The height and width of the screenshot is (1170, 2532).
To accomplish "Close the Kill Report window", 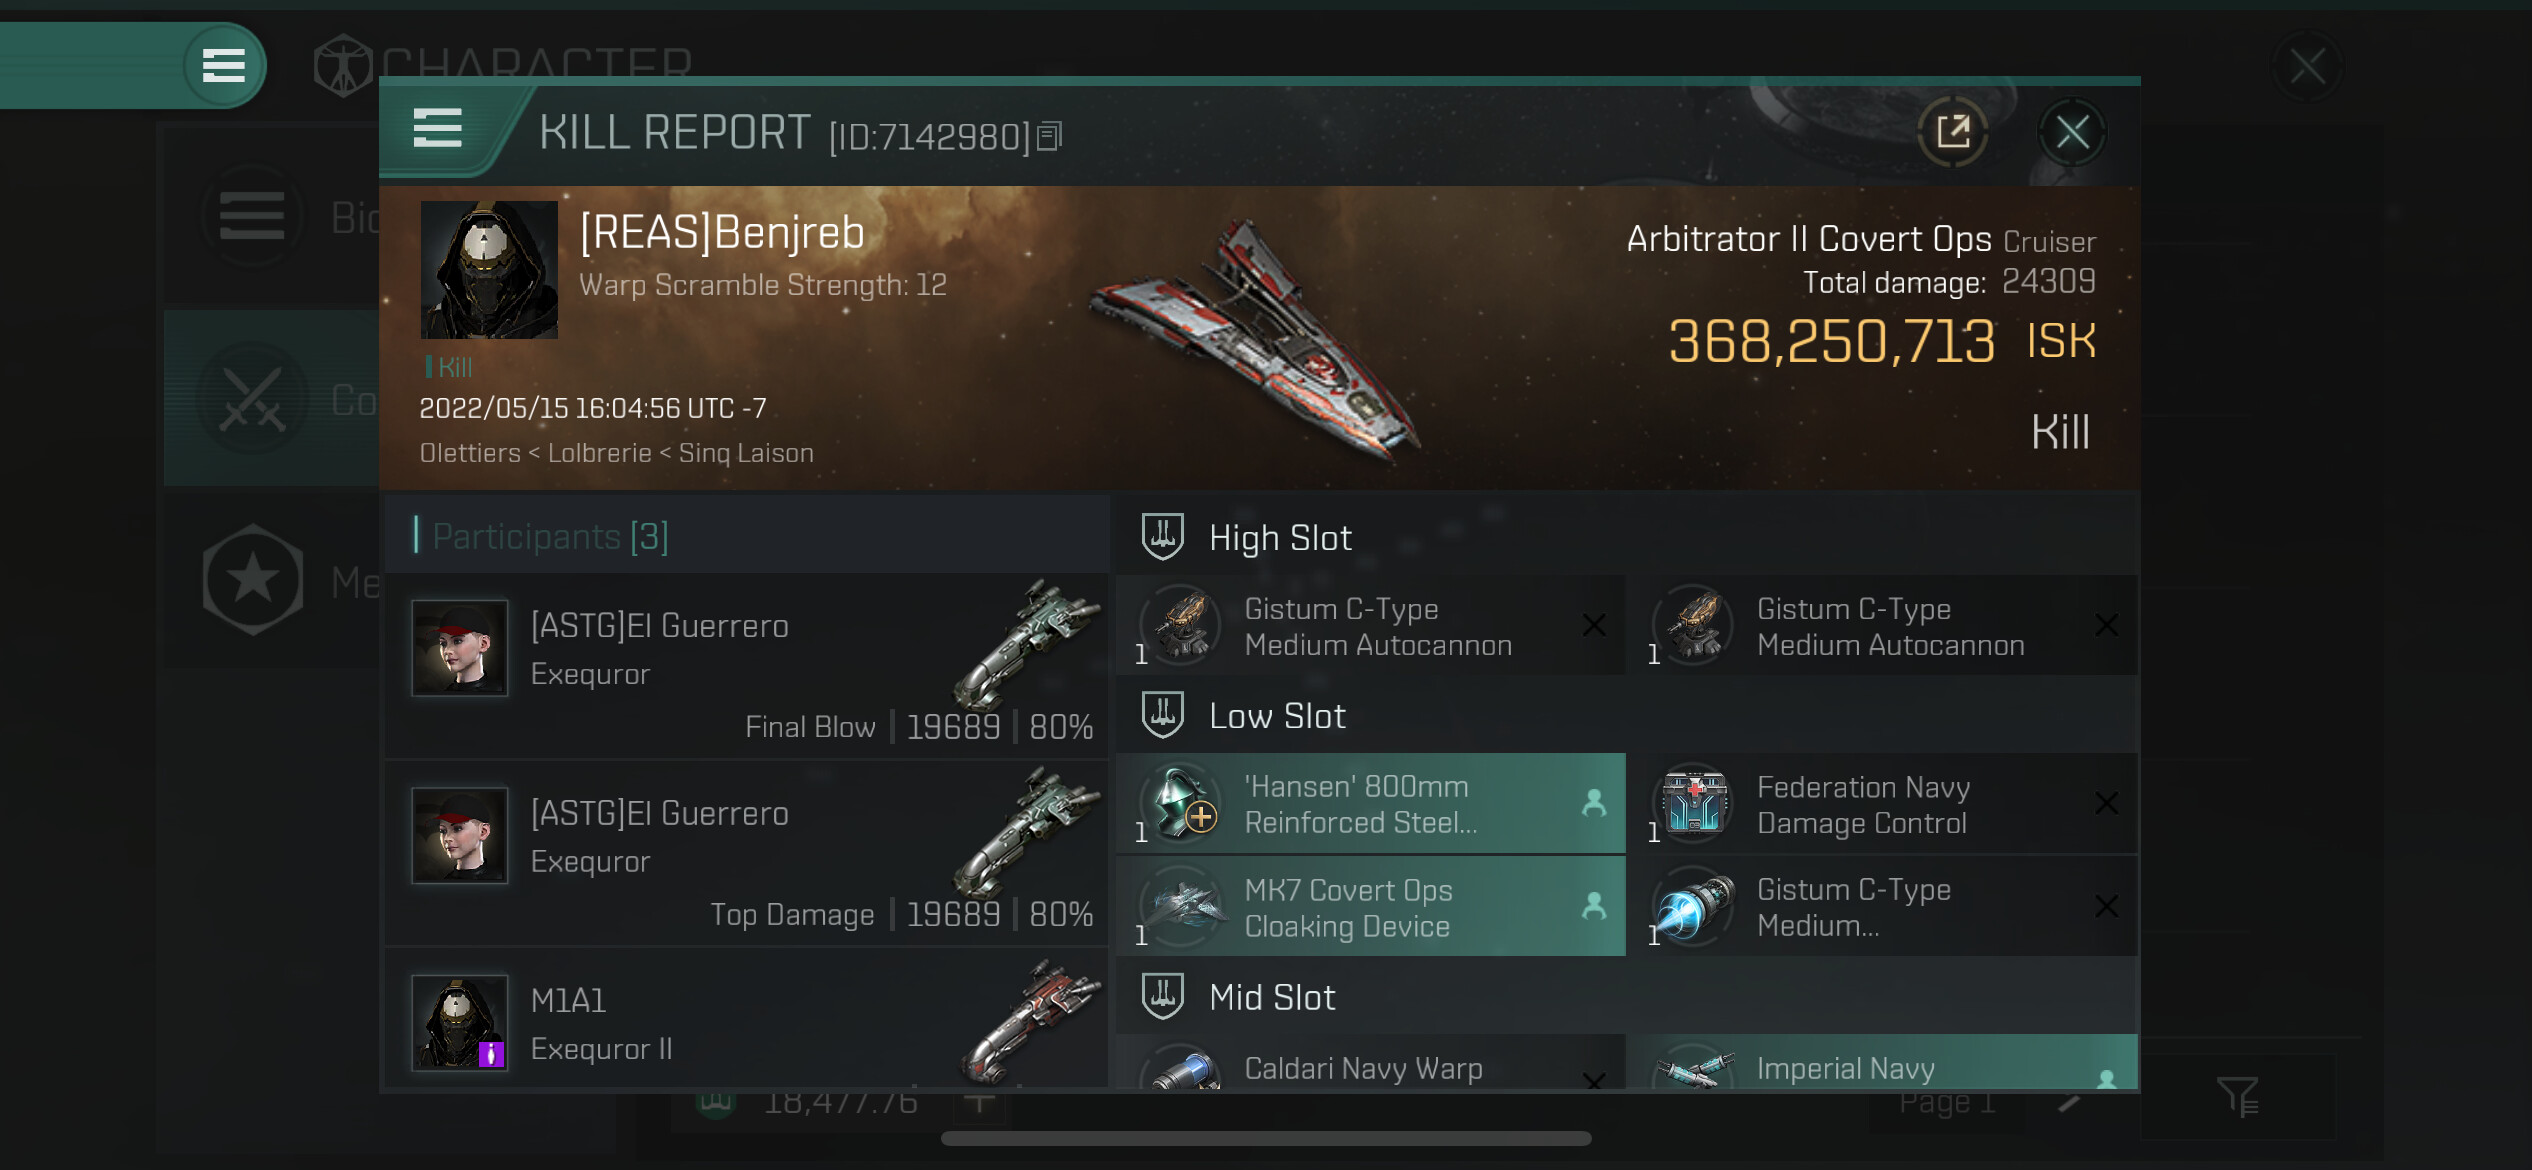I will [2071, 131].
